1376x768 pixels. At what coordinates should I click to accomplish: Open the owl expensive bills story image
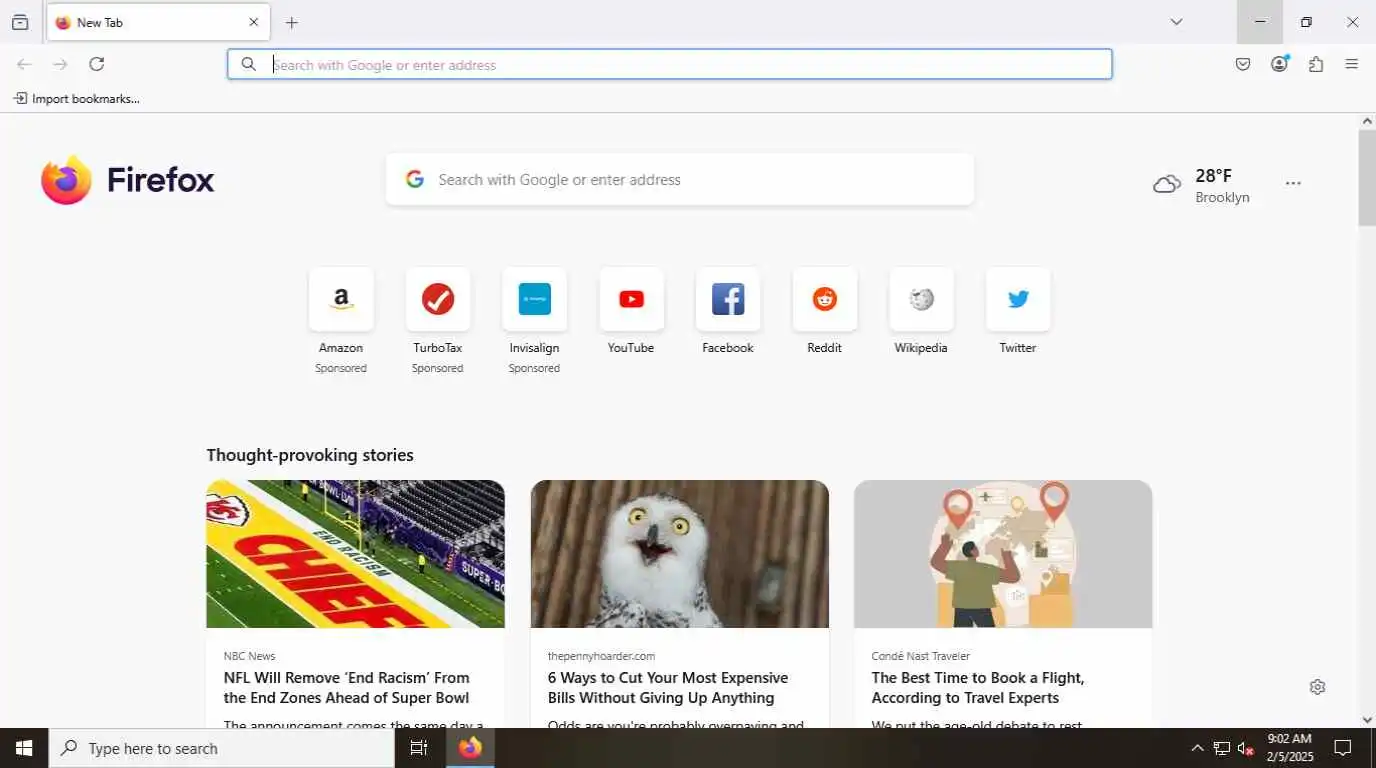click(x=680, y=554)
